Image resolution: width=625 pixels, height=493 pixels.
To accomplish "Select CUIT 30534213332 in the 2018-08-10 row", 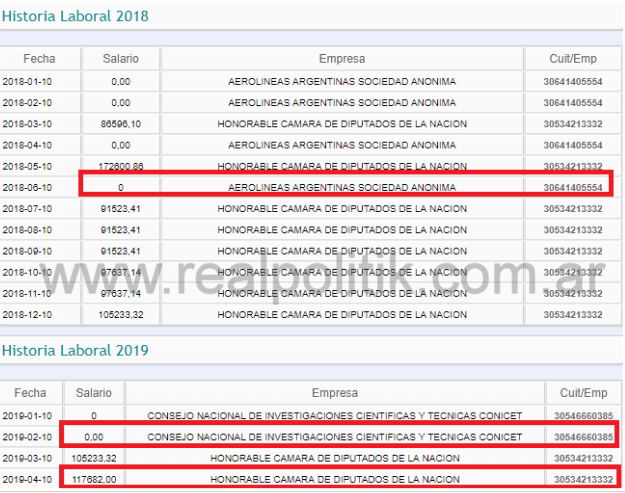I will click(573, 230).
